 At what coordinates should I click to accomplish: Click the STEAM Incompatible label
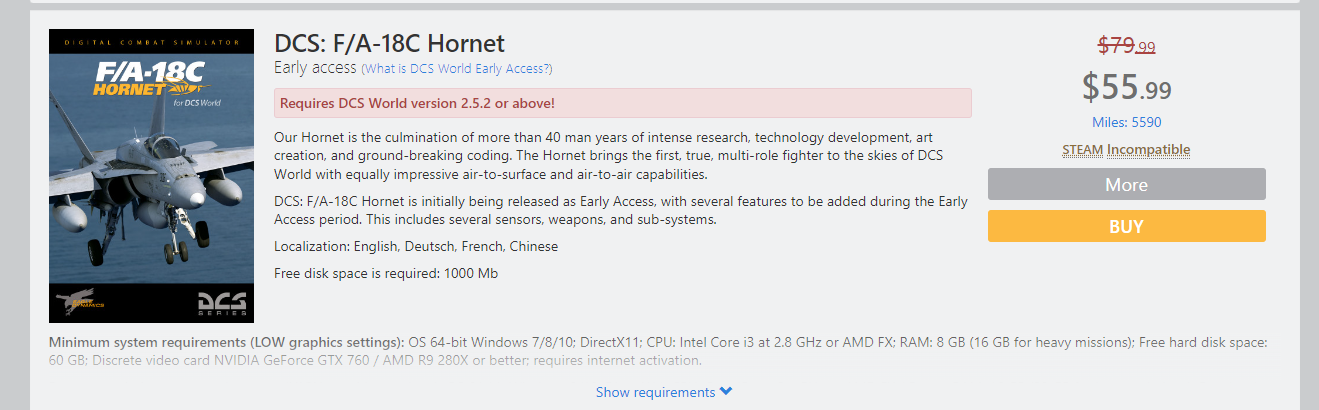click(1126, 150)
